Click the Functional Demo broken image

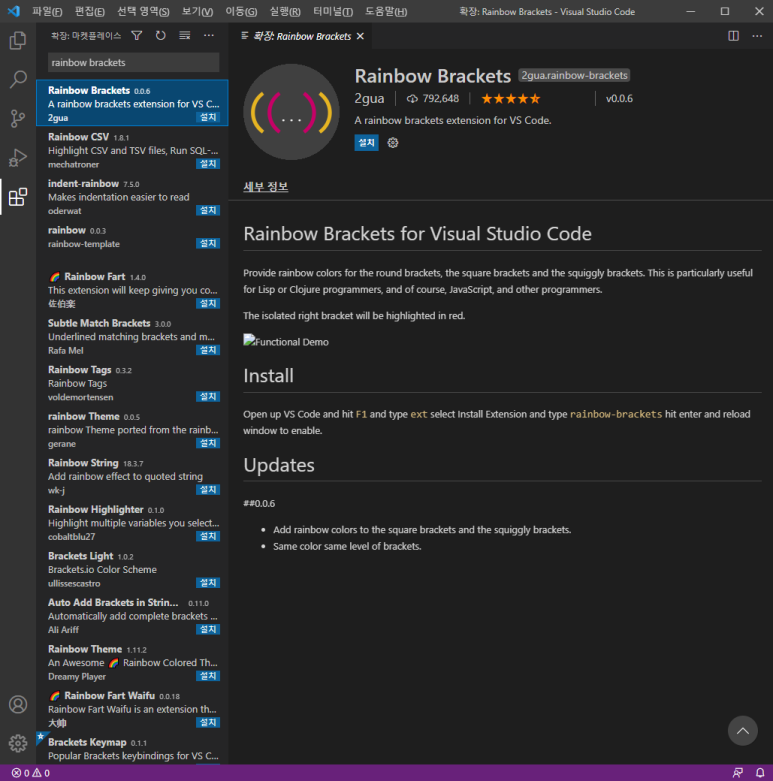286,341
